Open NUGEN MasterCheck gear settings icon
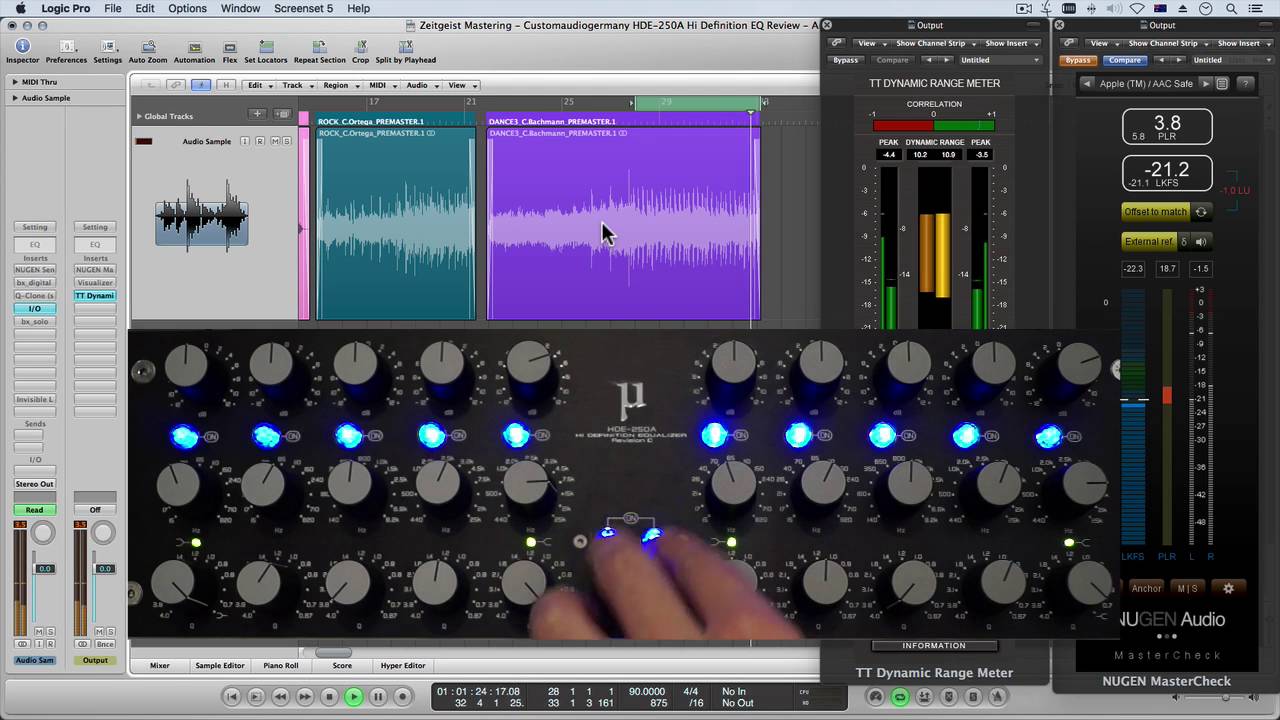Image resolution: width=1280 pixels, height=720 pixels. click(1228, 588)
